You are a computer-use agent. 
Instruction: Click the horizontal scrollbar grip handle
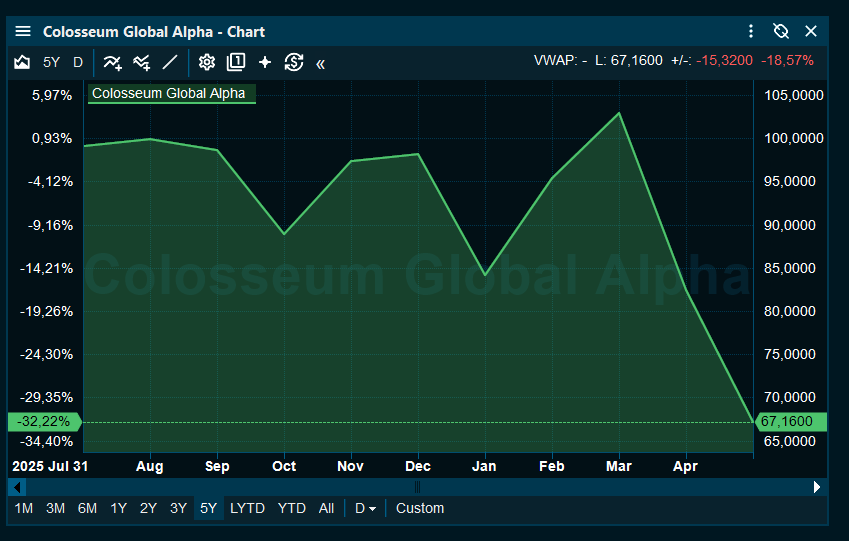point(417,487)
